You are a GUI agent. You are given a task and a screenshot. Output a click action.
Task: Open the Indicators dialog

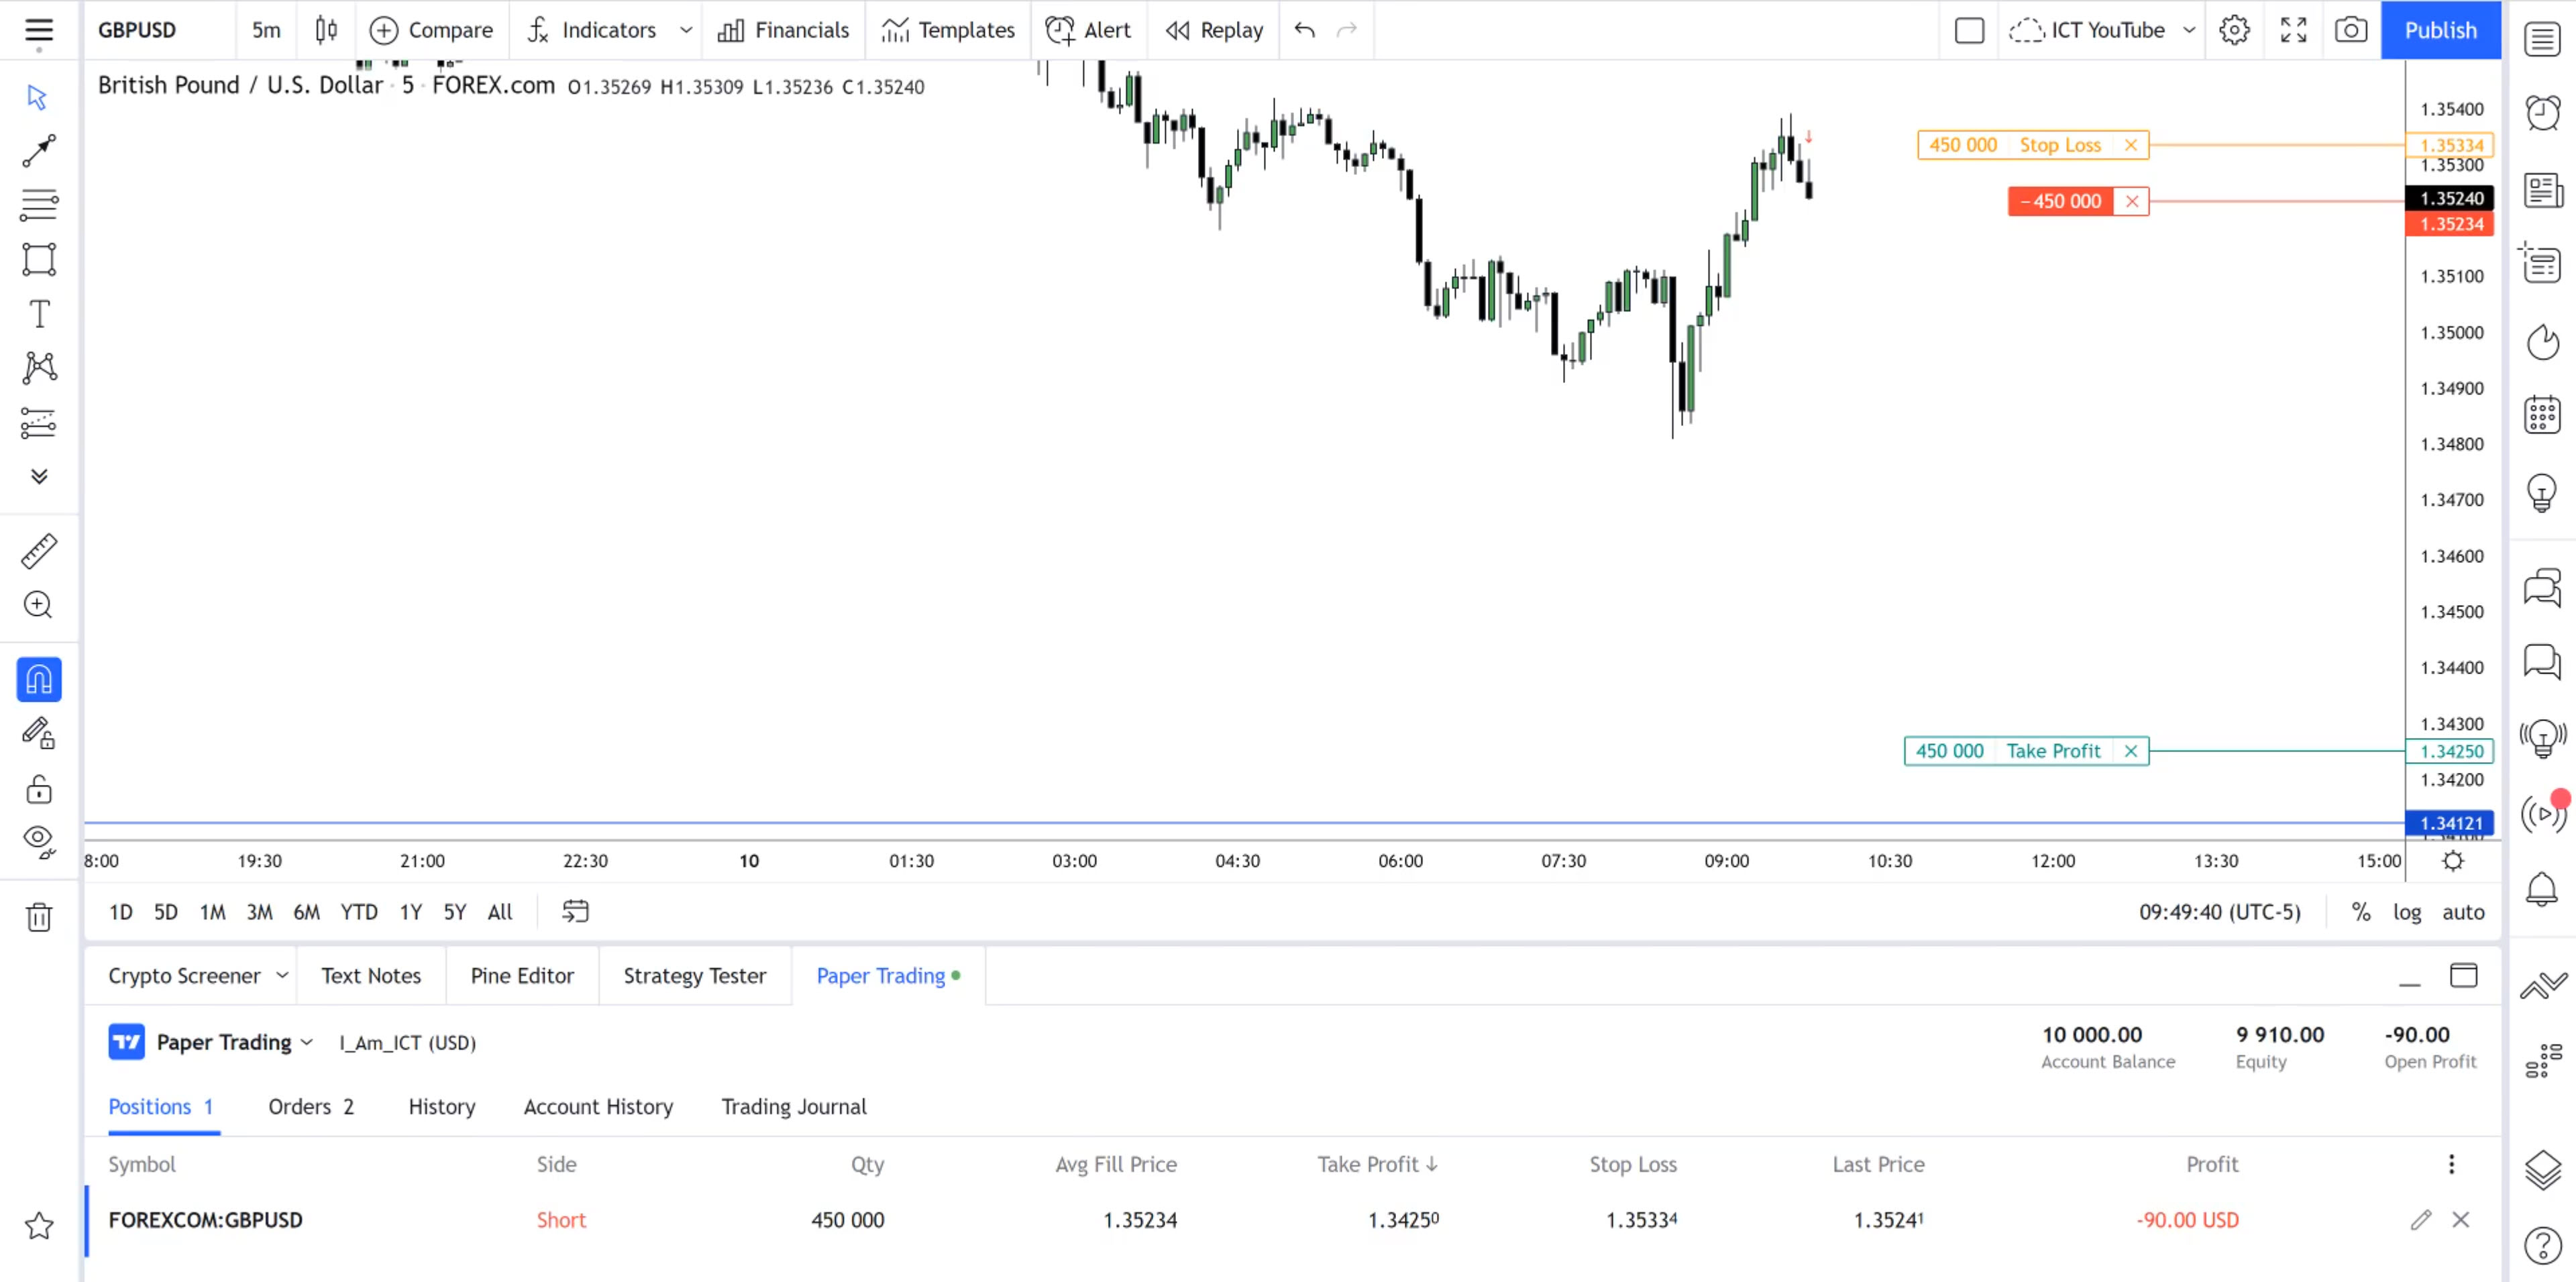point(592,30)
